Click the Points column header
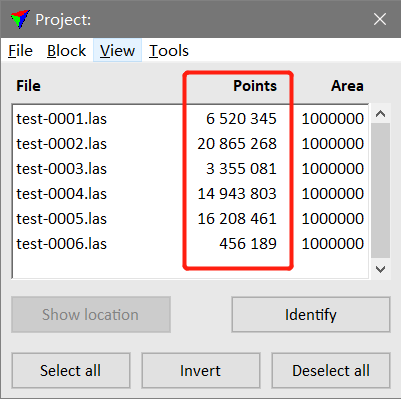Viewport: 401px width, 399px height. click(255, 86)
